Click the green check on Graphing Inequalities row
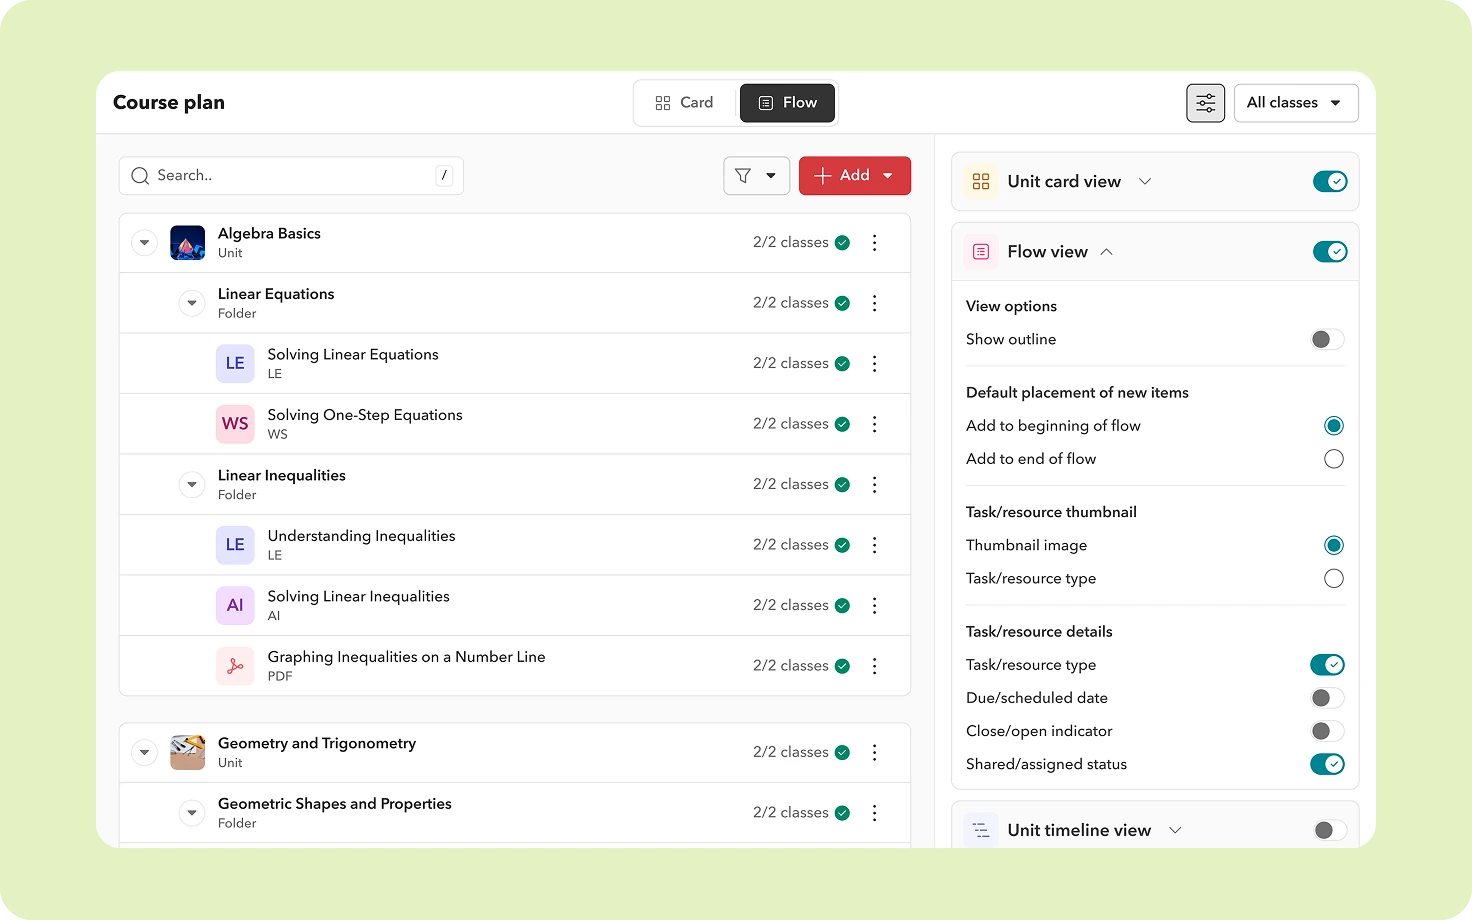The height and width of the screenshot is (920, 1472). coord(842,666)
